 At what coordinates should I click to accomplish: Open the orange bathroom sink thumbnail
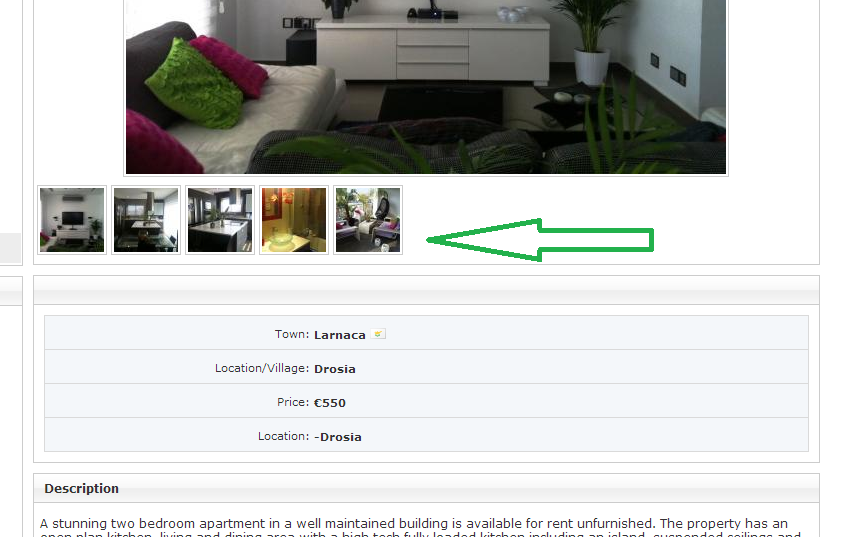293,220
